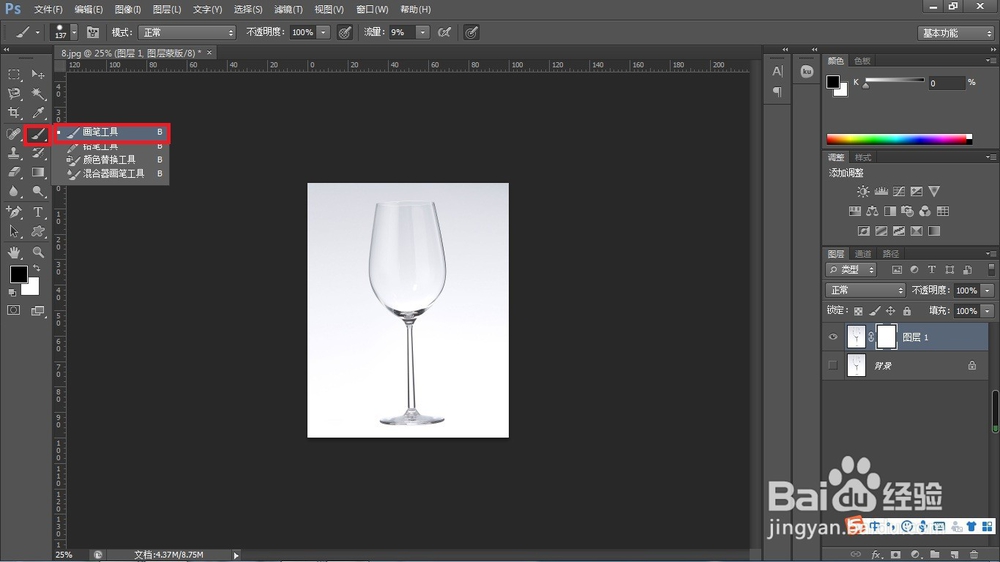
Task: Select the Blur tool
Action: click(x=14, y=191)
